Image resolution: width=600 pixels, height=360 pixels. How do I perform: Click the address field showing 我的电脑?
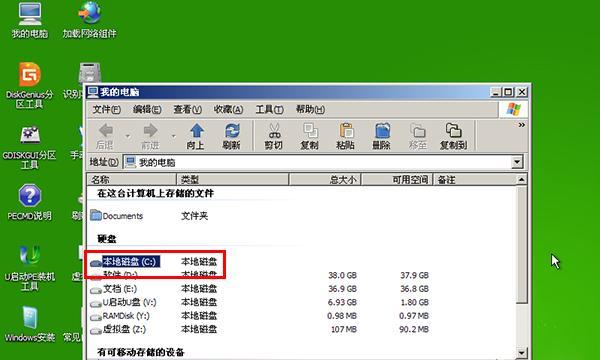click(318, 162)
